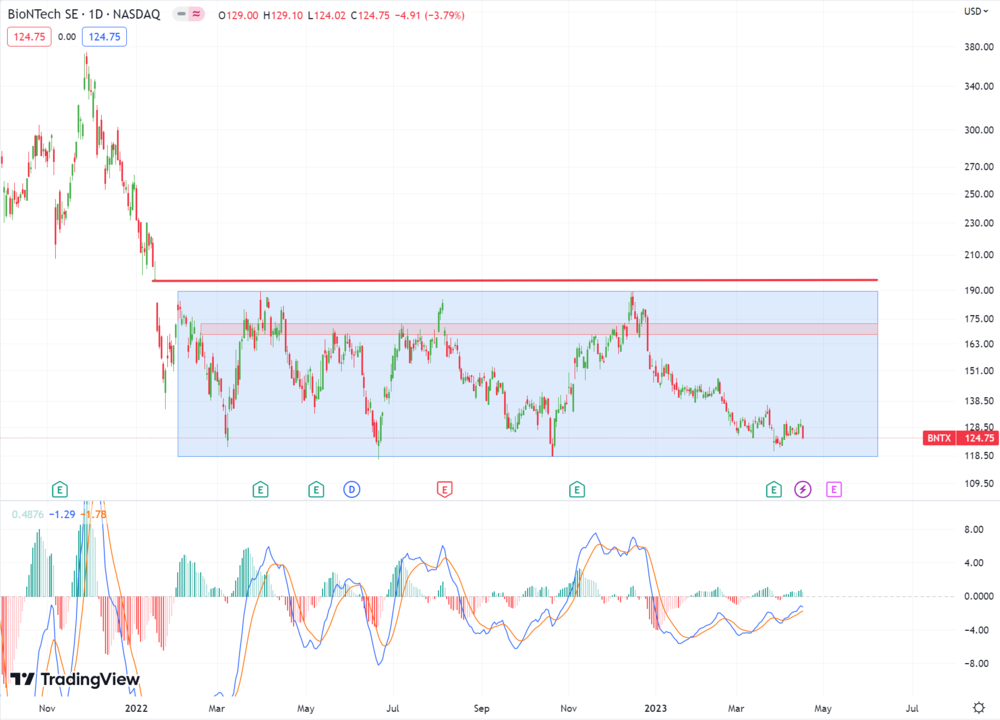
Task: Click the 0.4876 histogram value in indicator legend
Action: 27,515
